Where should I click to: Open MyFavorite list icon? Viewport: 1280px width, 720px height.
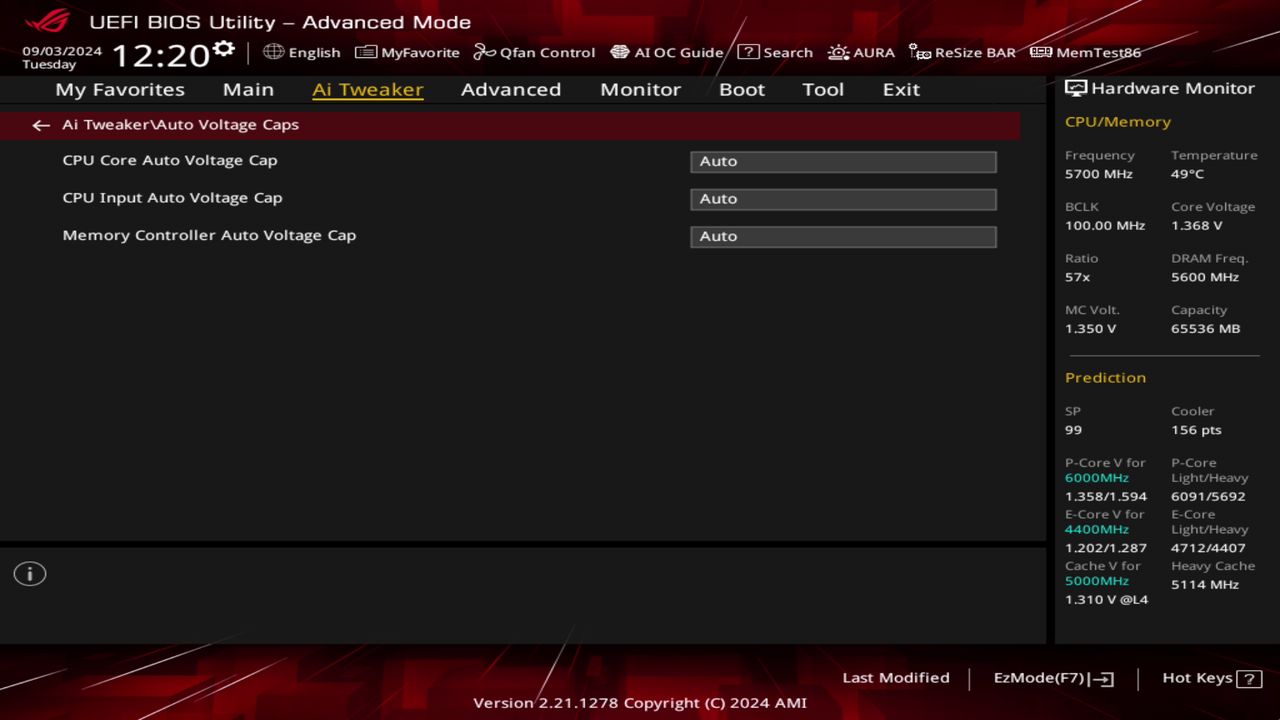(x=366, y=52)
